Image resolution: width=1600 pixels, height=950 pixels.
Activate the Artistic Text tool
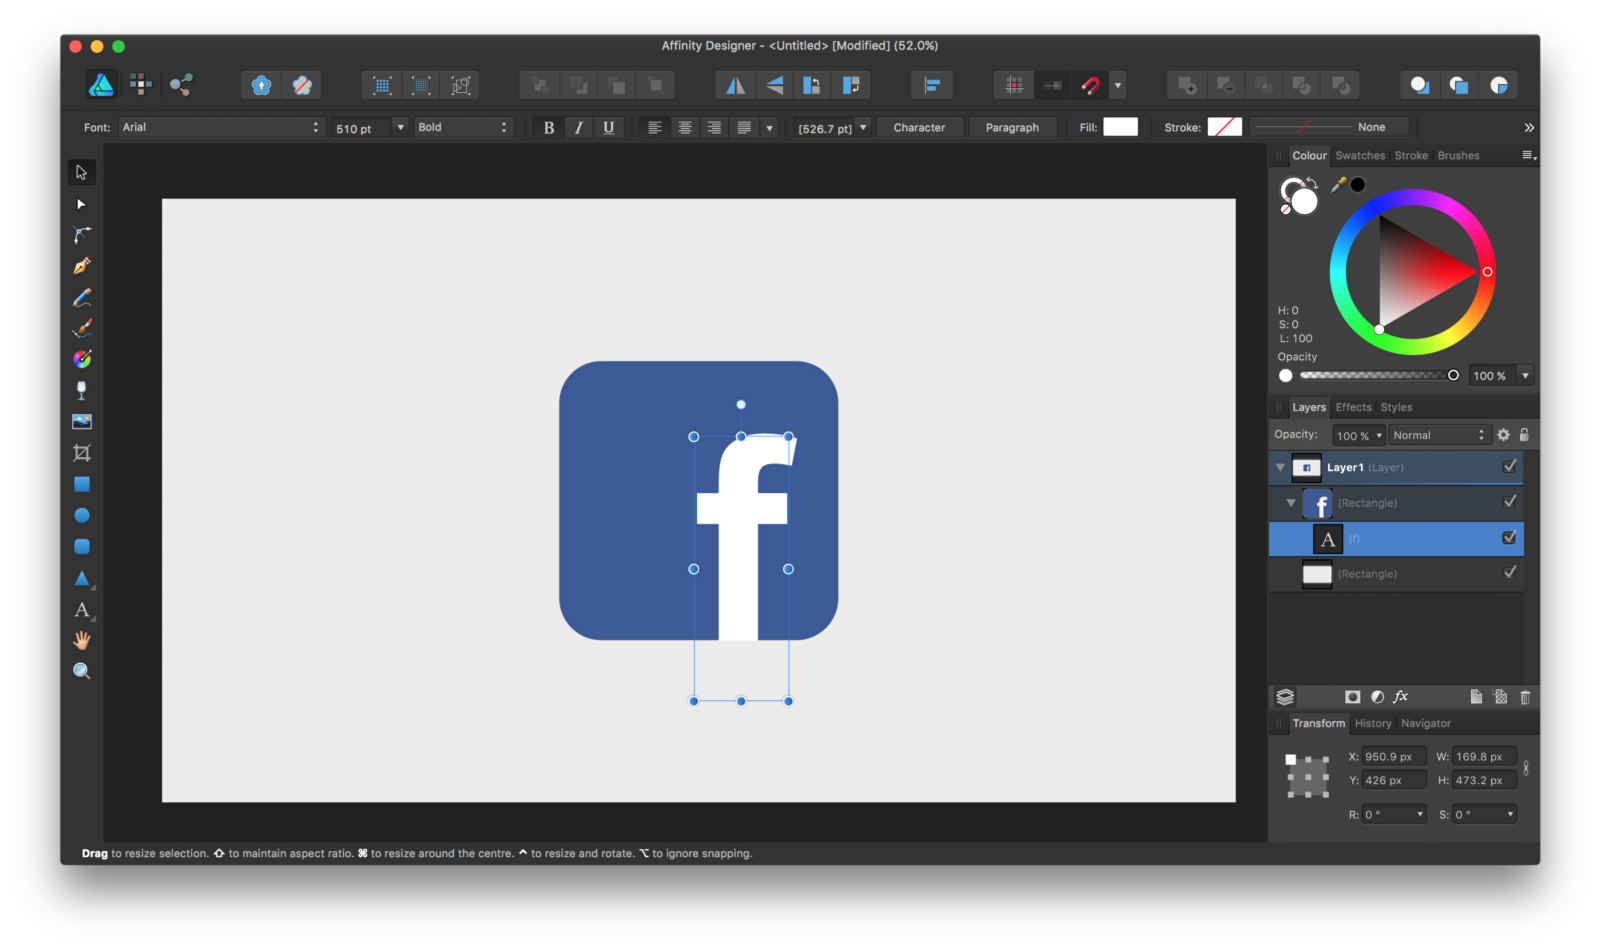tap(82, 610)
